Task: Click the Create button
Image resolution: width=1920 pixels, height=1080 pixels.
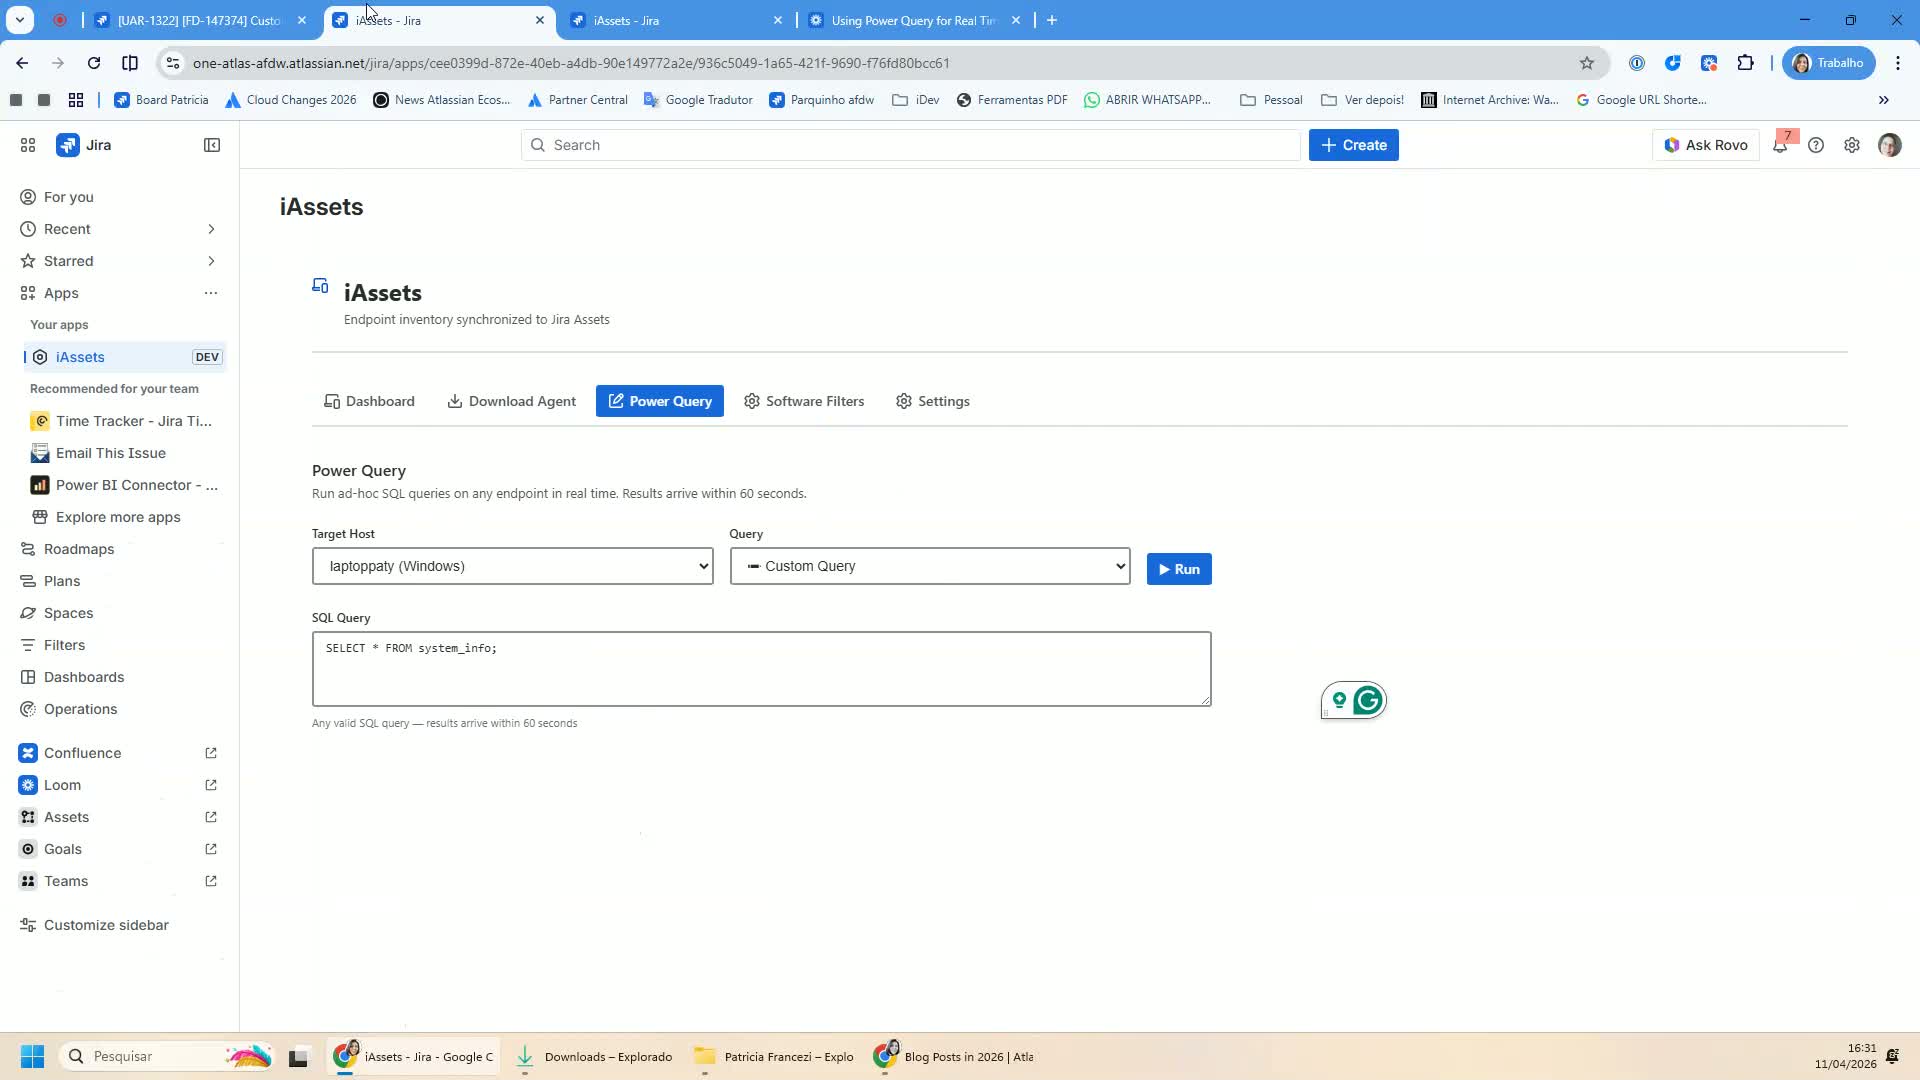Action: tap(1353, 145)
